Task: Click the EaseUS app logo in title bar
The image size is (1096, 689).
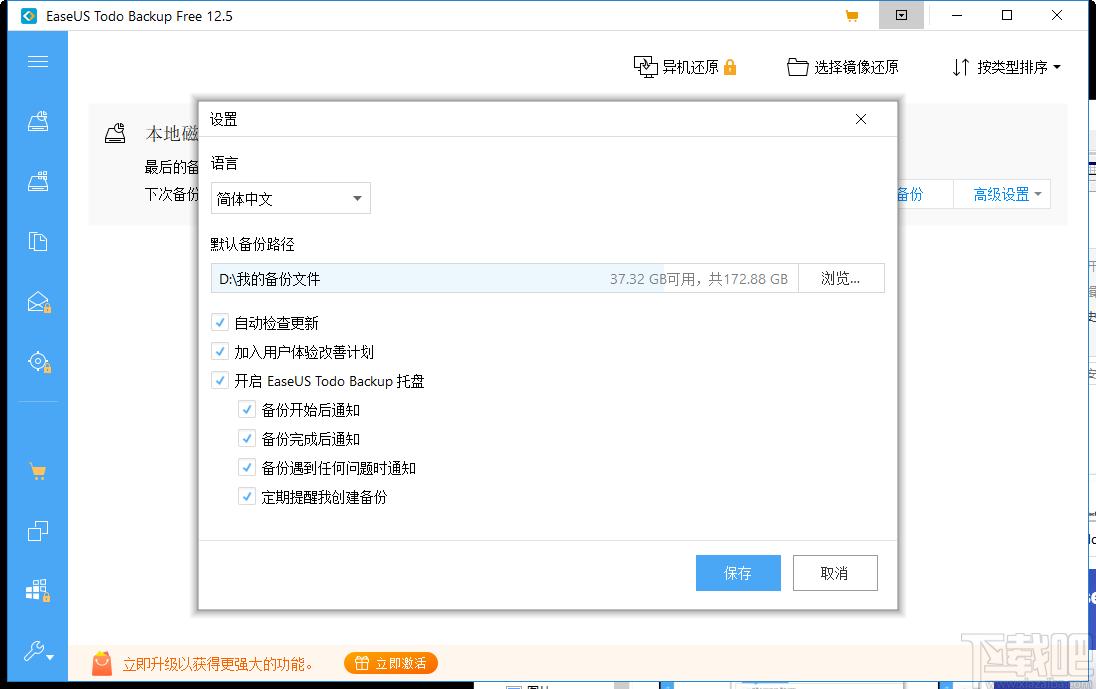Action: pyautogui.click(x=29, y=15)
